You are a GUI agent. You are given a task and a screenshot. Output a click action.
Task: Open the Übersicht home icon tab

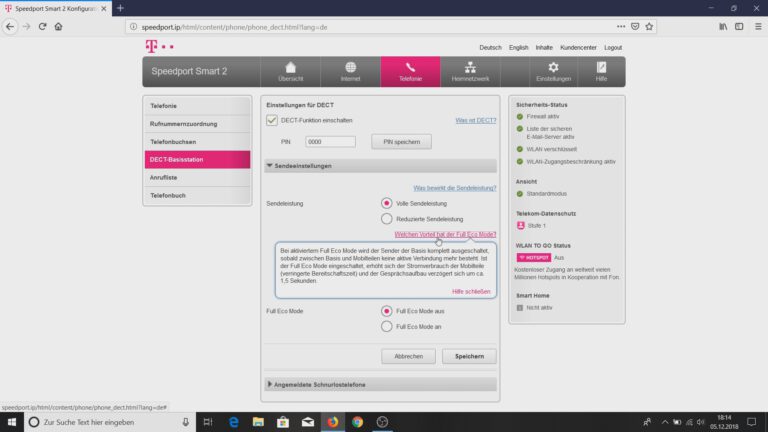point(290,72)
